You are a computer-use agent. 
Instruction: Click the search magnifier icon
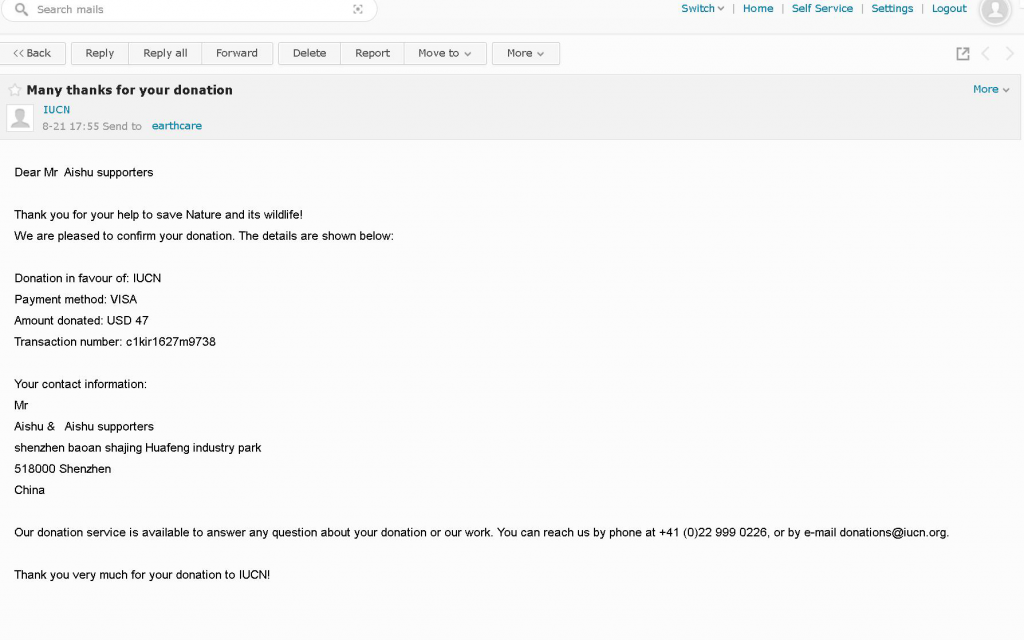(x=21, y=10)
